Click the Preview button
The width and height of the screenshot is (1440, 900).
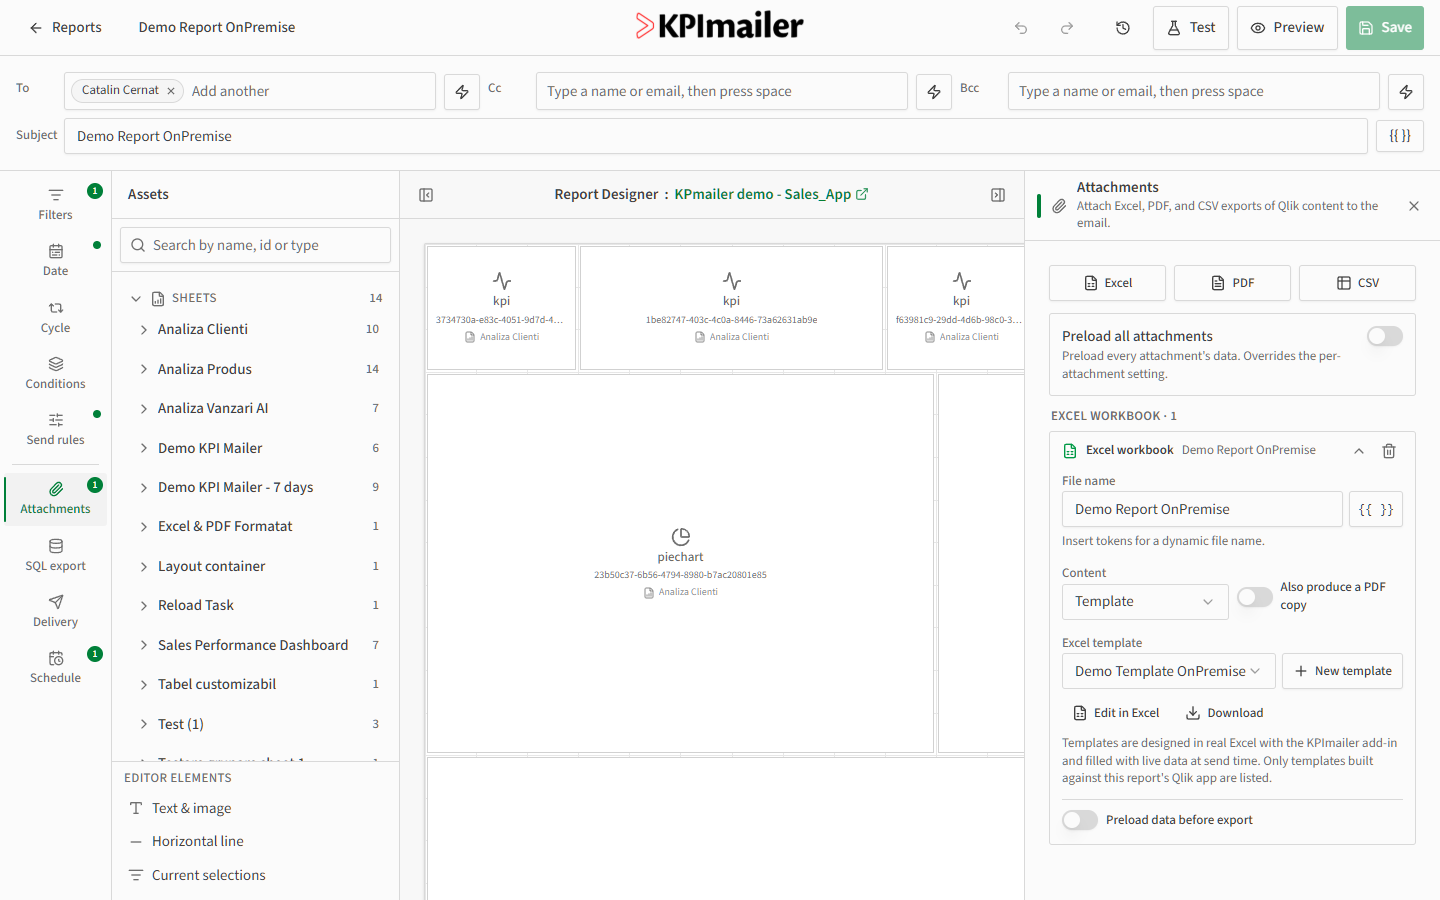click(1287, 28)
